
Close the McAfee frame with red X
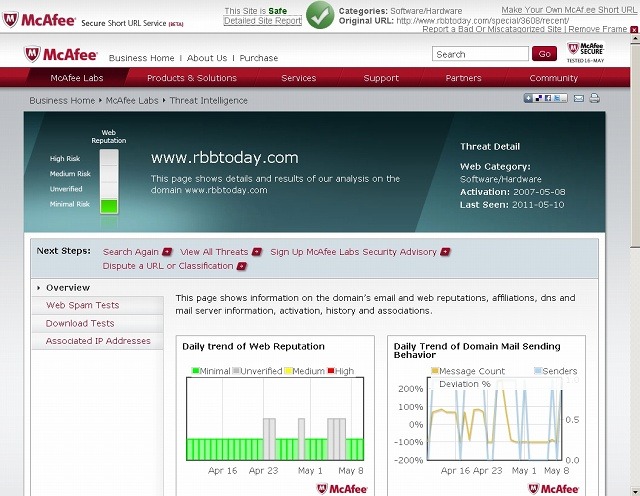pos(634,29)
